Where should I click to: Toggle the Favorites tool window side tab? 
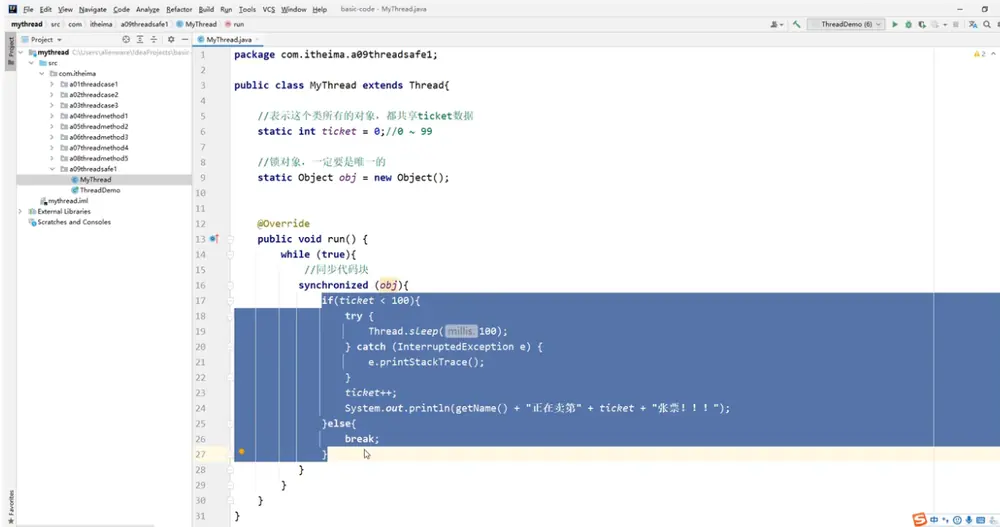pyautogui.click(x=10, y=506)
